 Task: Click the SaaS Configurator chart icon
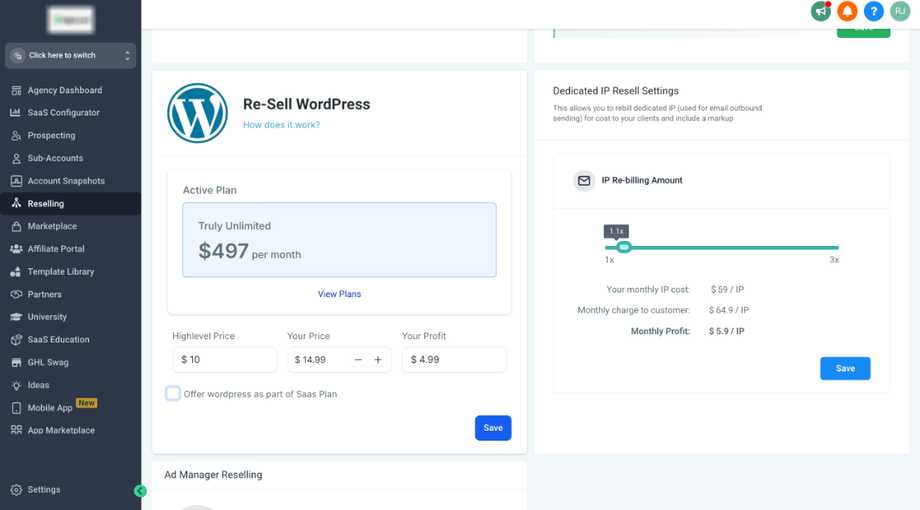click(16, 113)
